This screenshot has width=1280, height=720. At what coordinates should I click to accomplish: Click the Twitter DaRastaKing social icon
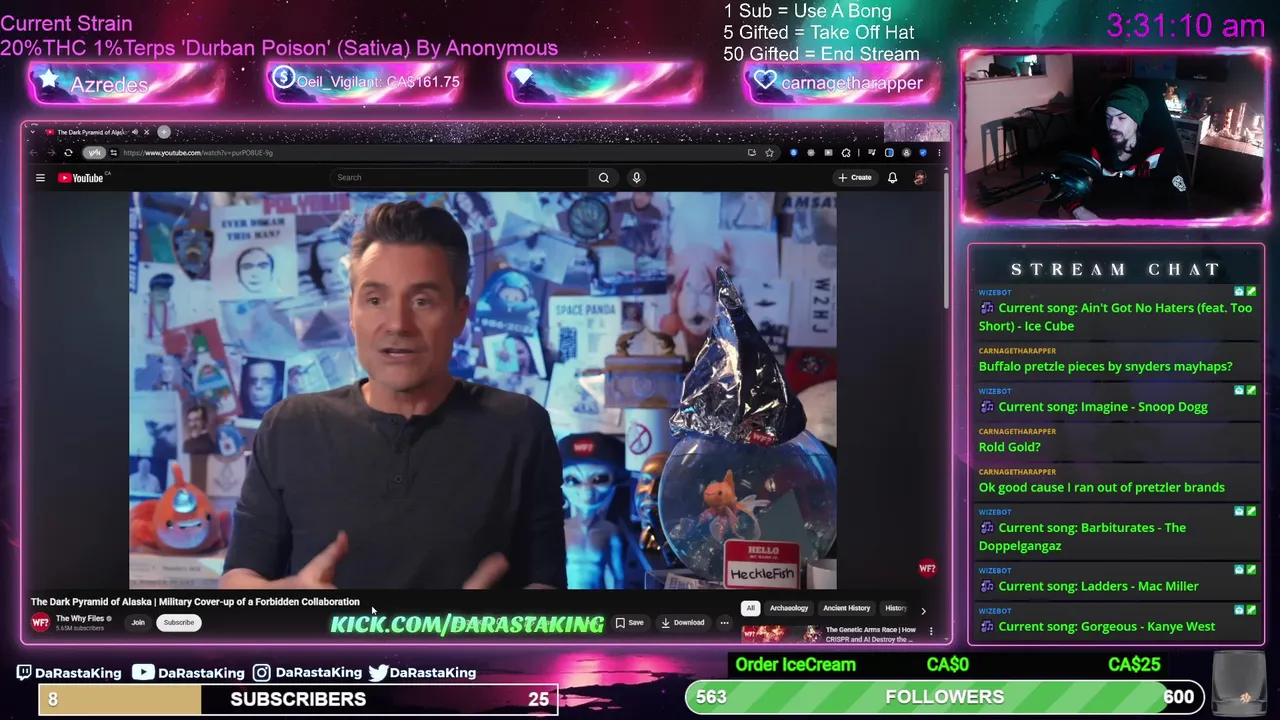[378, 673]
